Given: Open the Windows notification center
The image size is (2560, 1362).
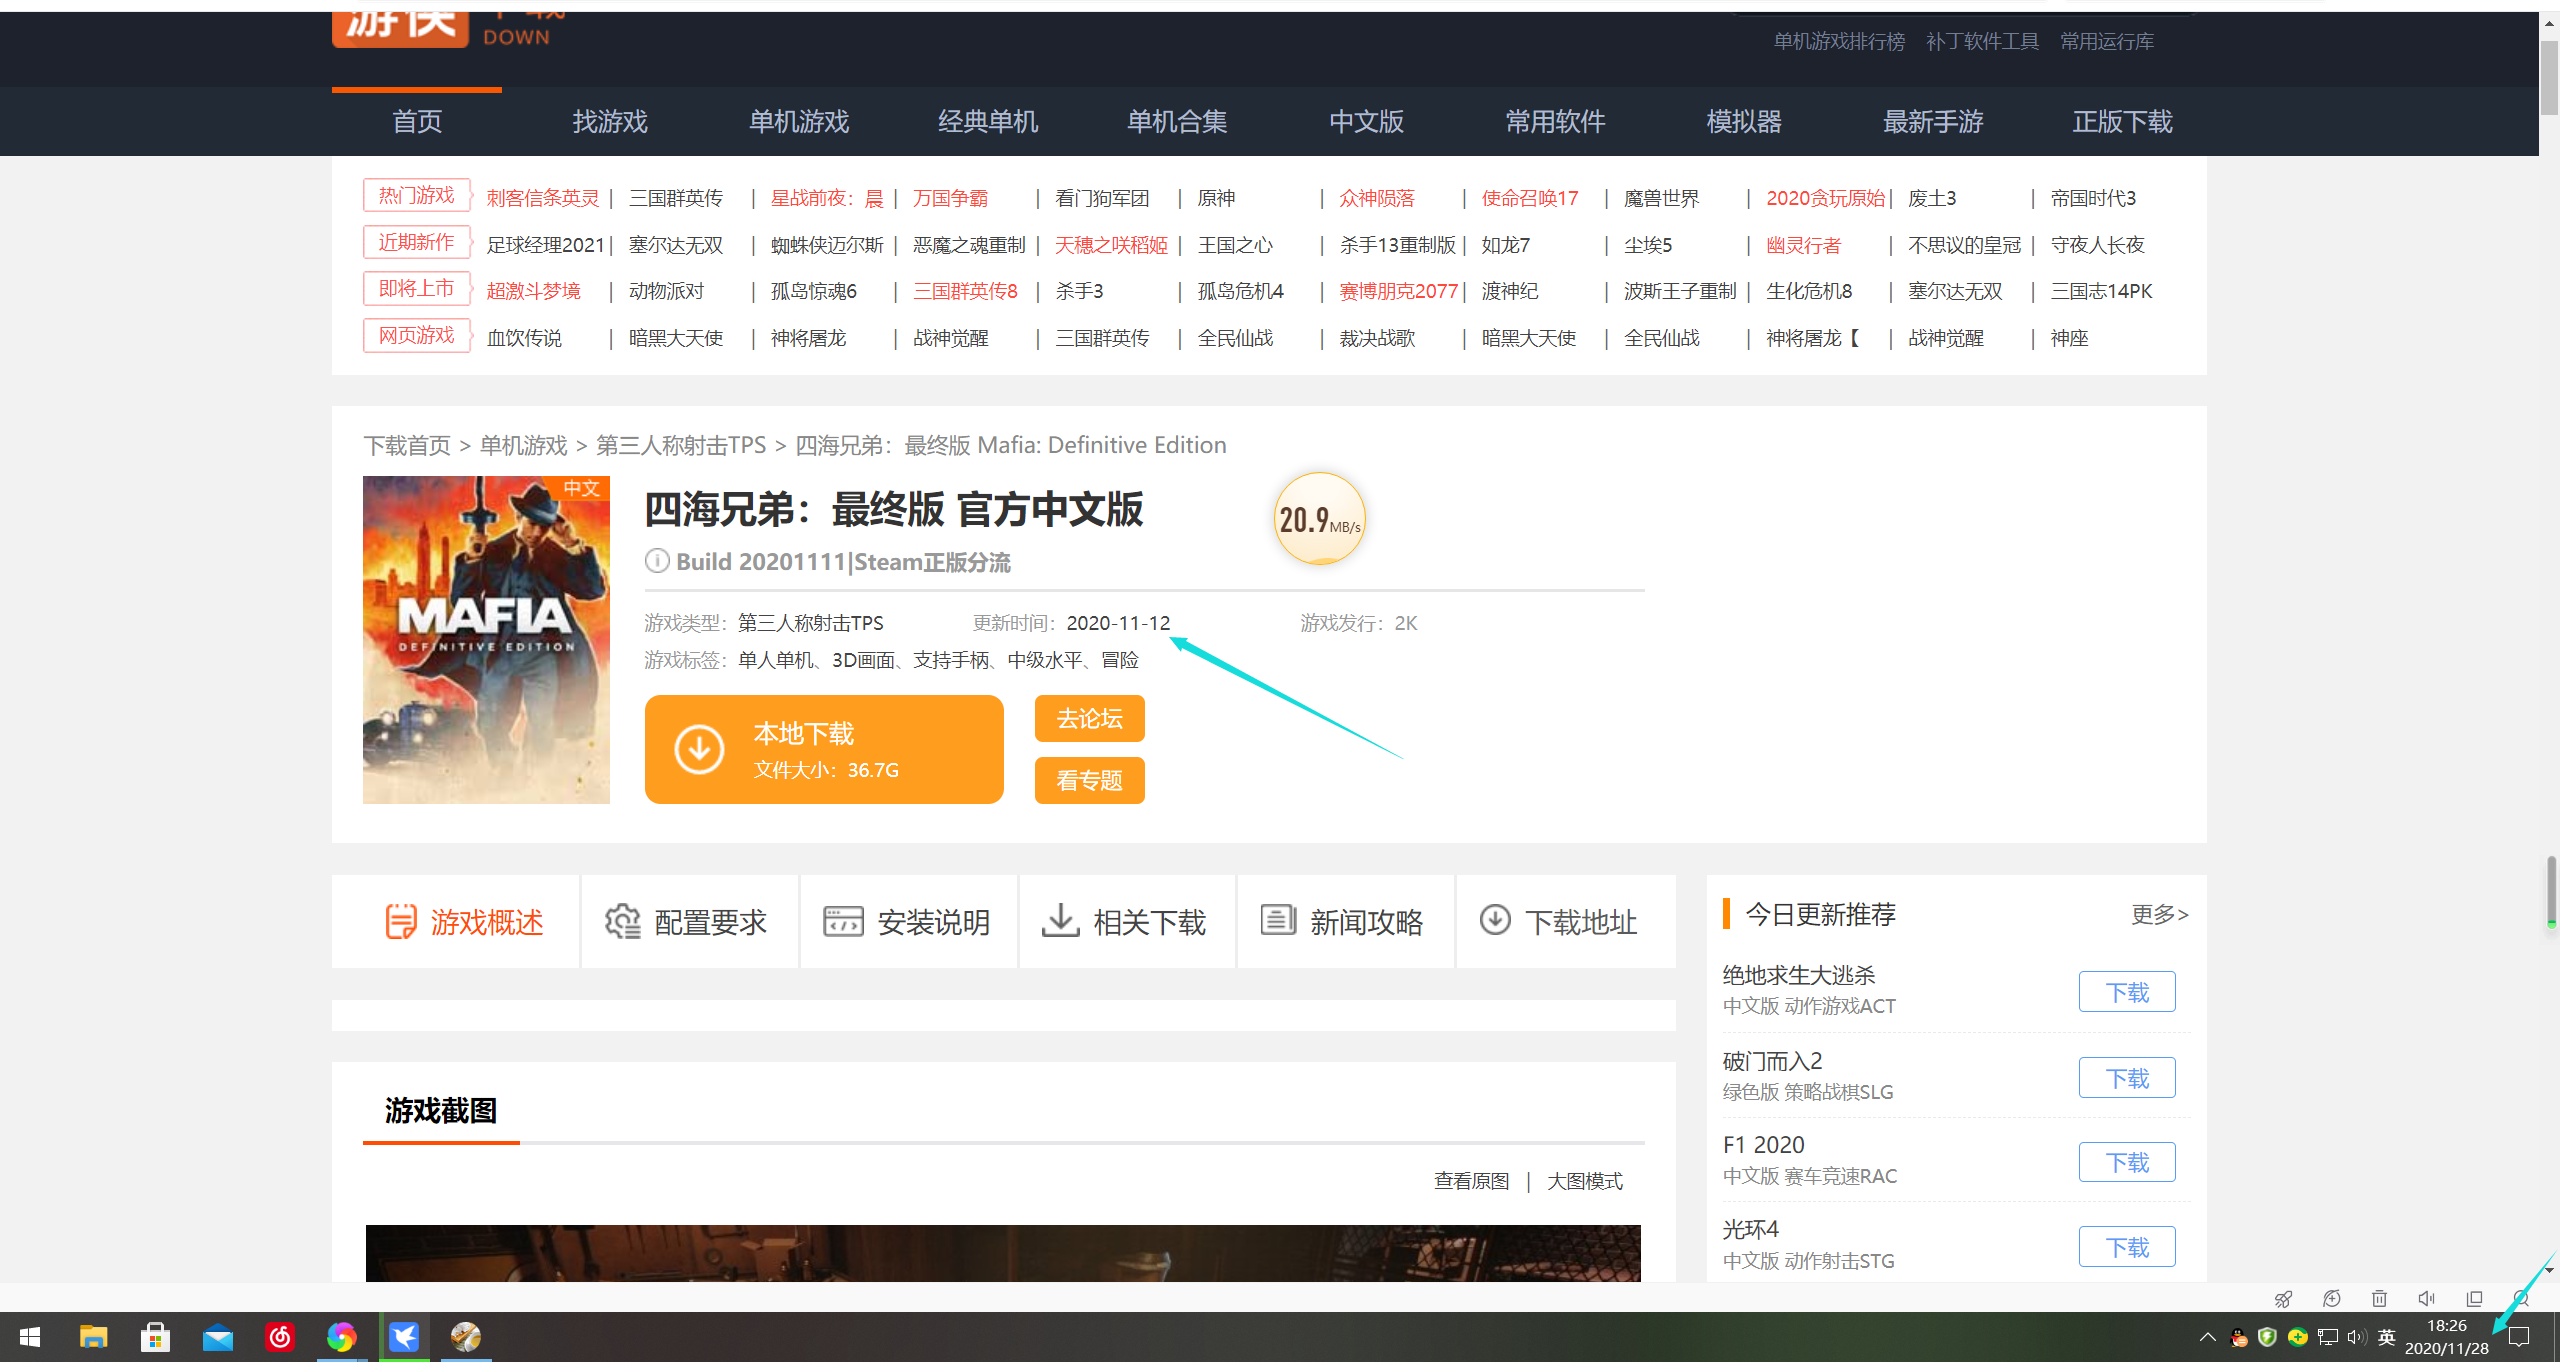Looking at the screenshot, I should click(2520, 1338).
